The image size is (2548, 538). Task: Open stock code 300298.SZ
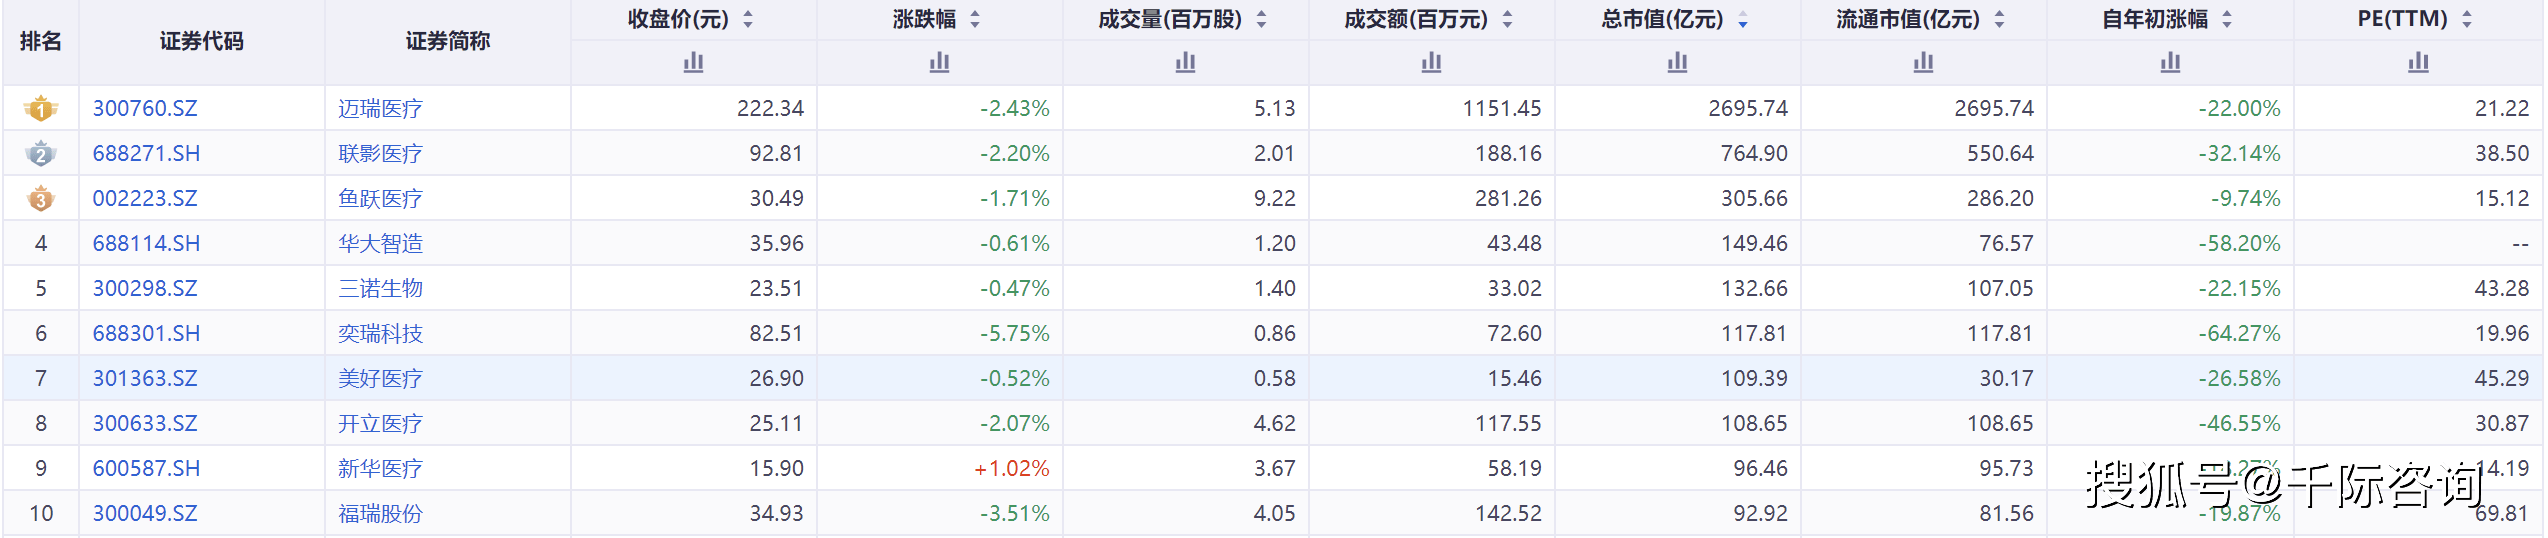(145, 288)
